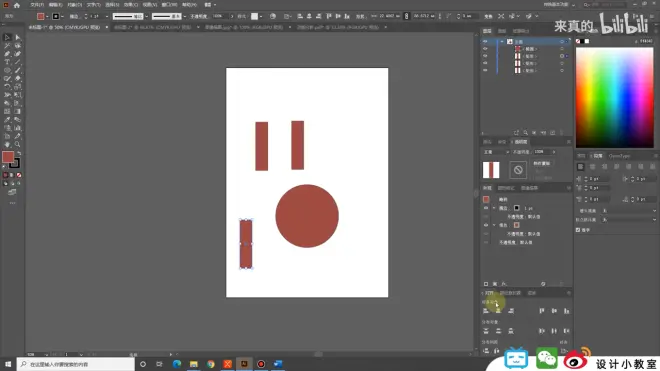The height and width of the screenshot is (371, 660).
Task: Select the Eraser tool
Action: tap(18, 78)
